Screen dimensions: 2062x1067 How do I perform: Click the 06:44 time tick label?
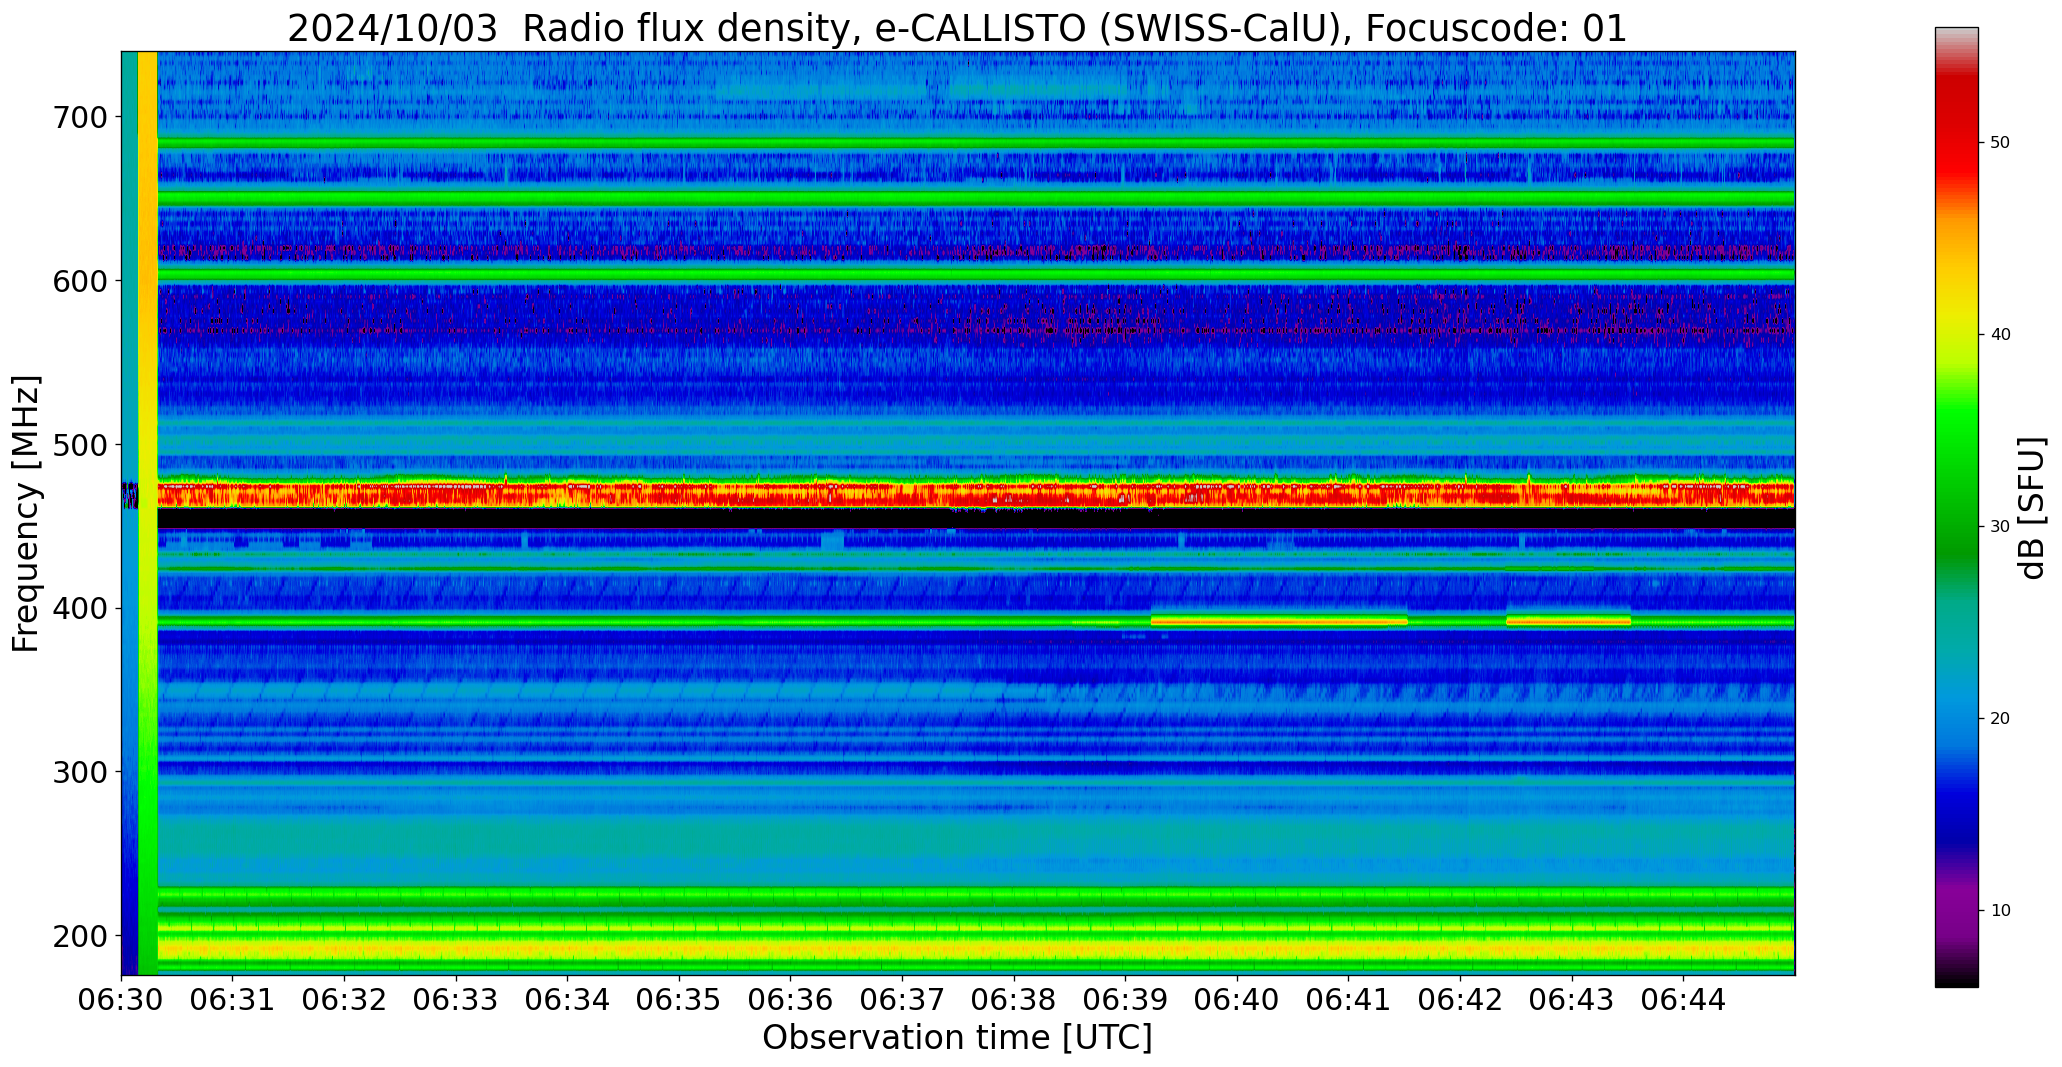1684,999
